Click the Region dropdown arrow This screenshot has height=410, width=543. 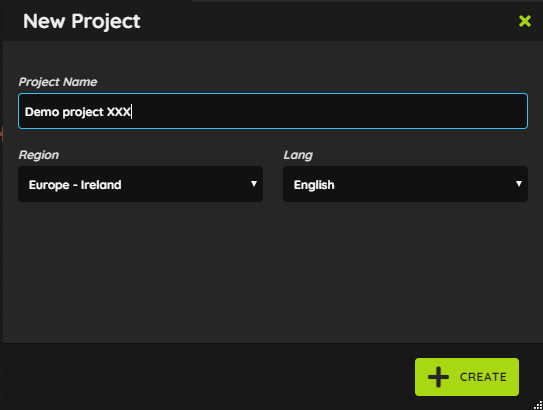[254, 184]
